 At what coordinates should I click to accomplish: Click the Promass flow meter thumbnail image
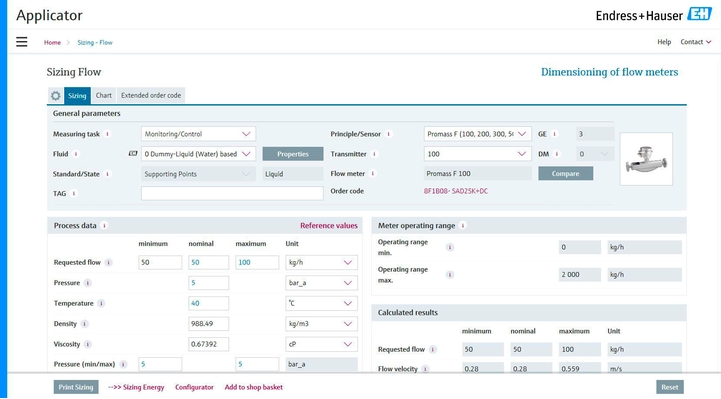coord(646,159)
